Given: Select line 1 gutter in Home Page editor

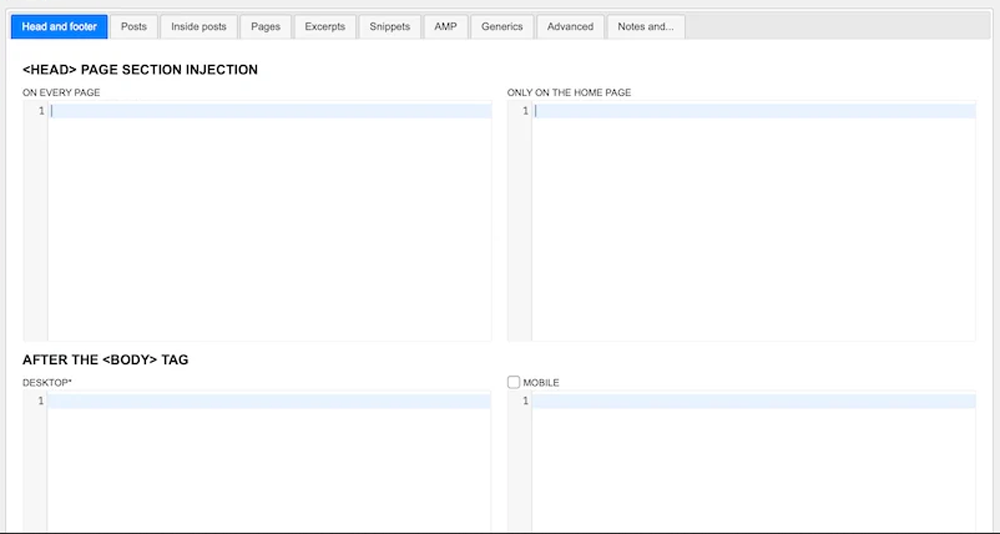Looking at the screenshot, I should [525, 111].
